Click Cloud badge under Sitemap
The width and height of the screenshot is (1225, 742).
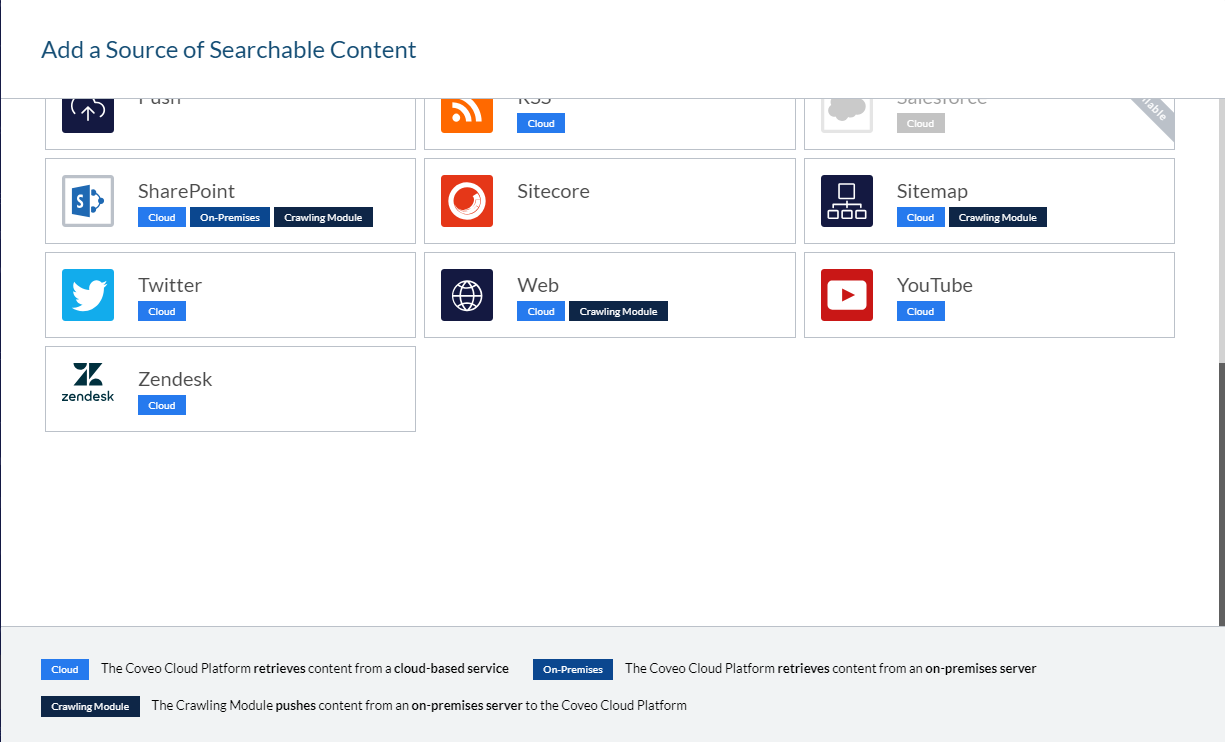tap(921, 217)
